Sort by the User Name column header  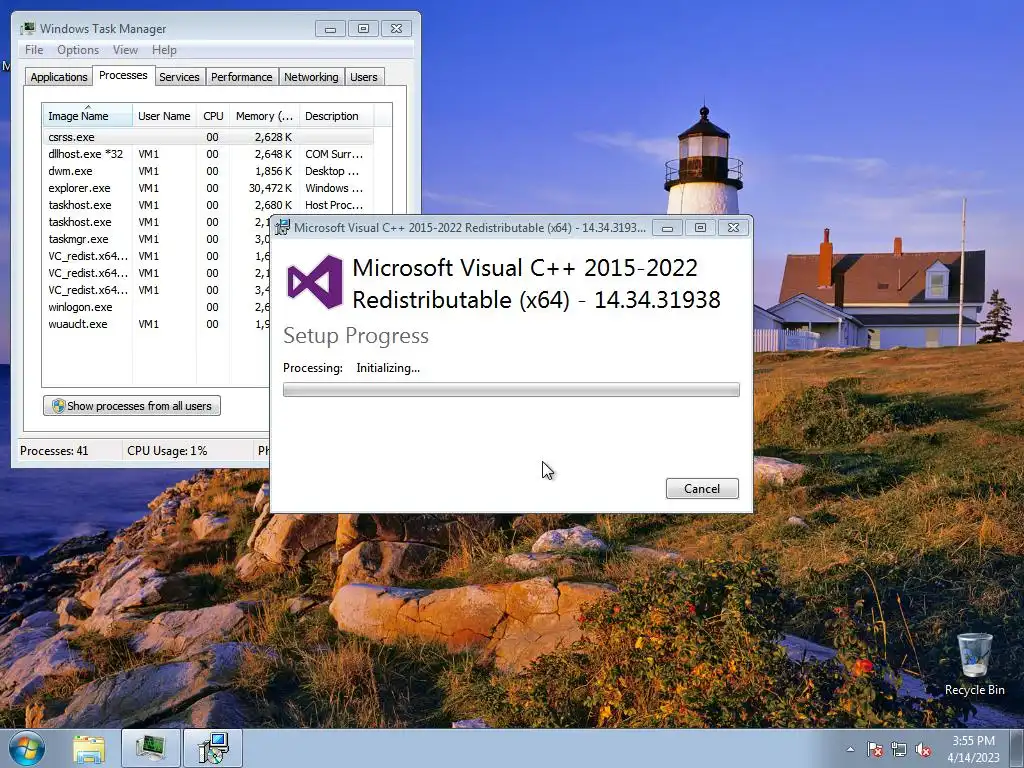(164, 115)
